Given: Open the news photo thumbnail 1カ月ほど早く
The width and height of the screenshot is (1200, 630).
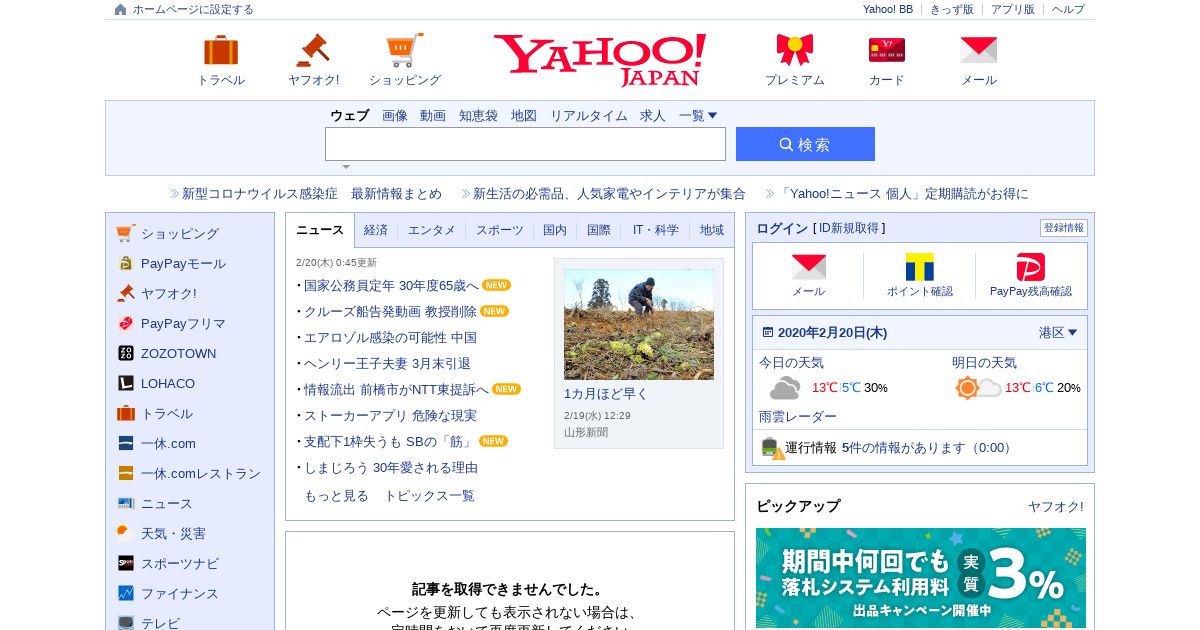Looking at the screenshot, I should pyautogui.click(x=639, y=324).
